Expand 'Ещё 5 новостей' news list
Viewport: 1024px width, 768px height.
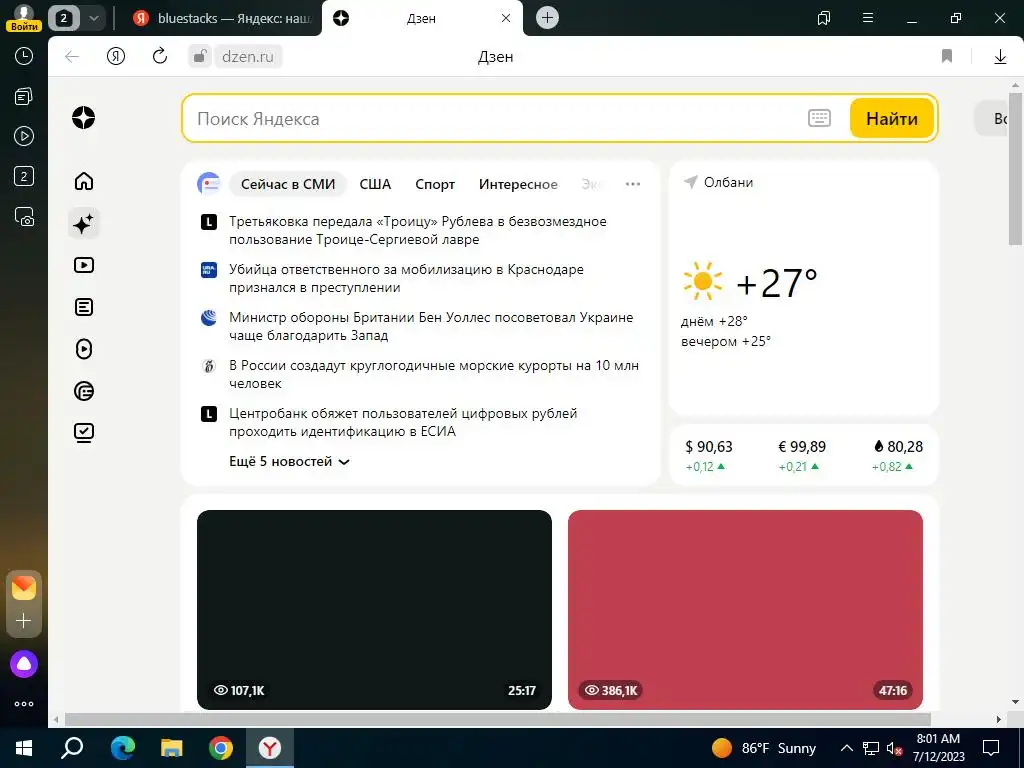289,462
